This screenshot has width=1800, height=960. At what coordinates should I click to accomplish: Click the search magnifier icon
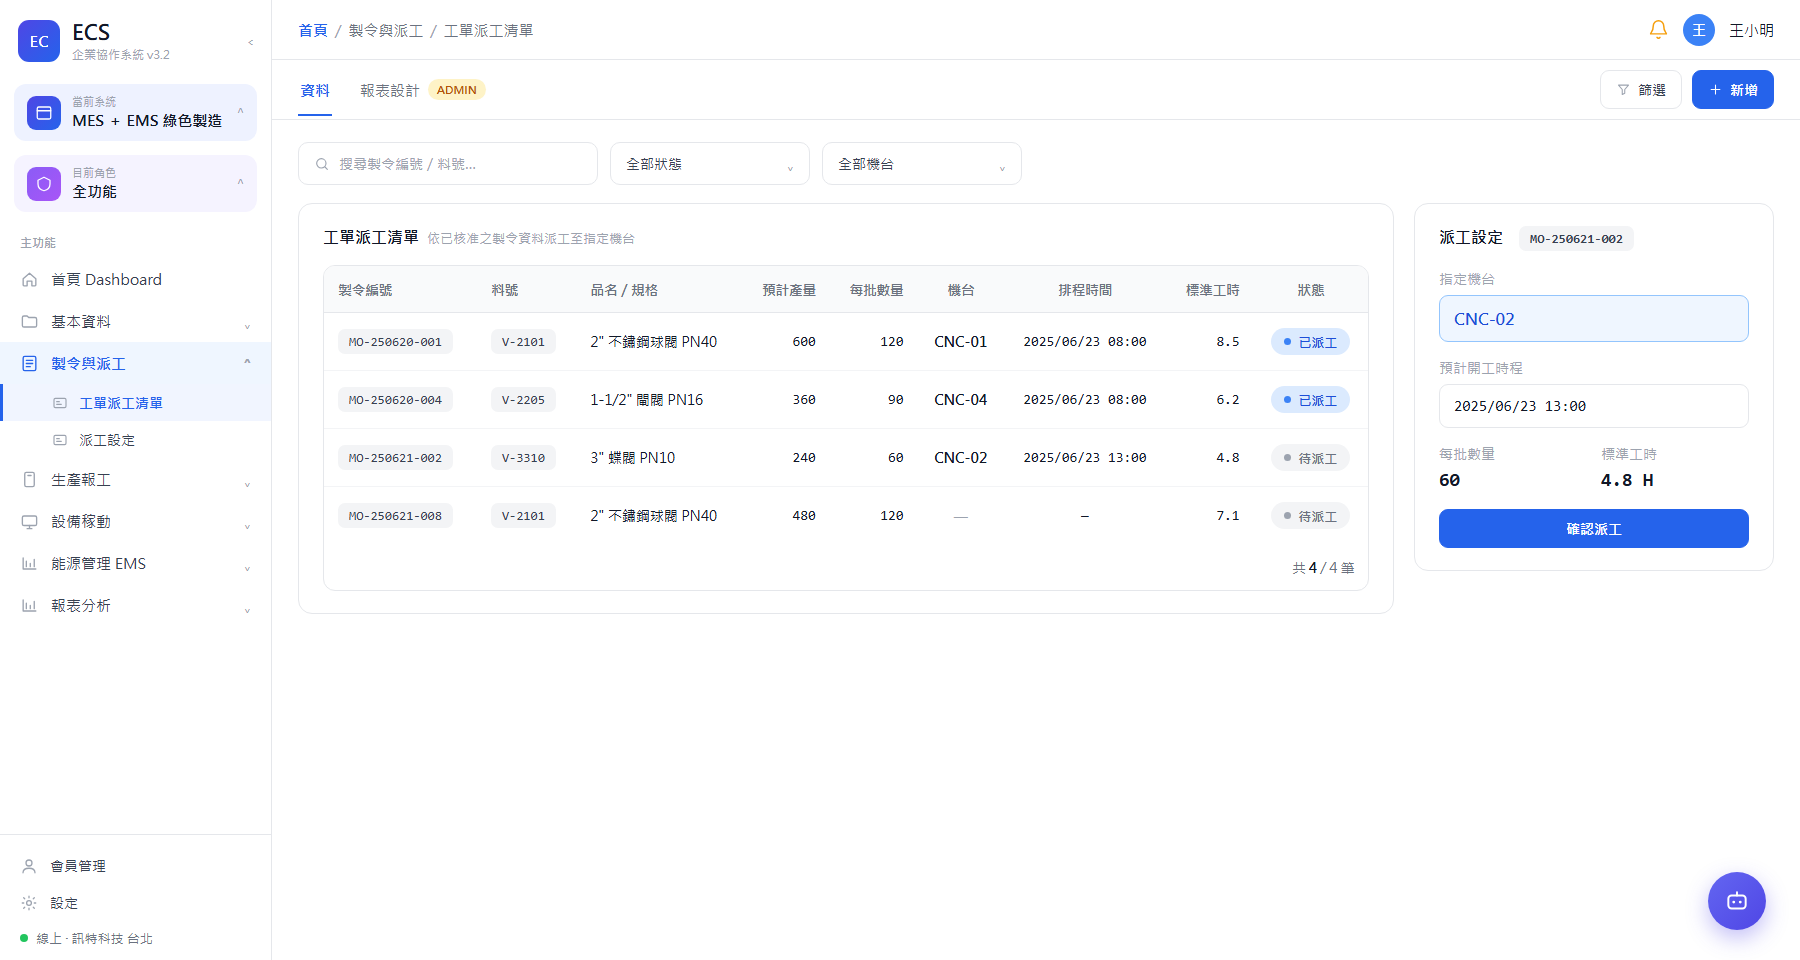[x=322, y=164]
